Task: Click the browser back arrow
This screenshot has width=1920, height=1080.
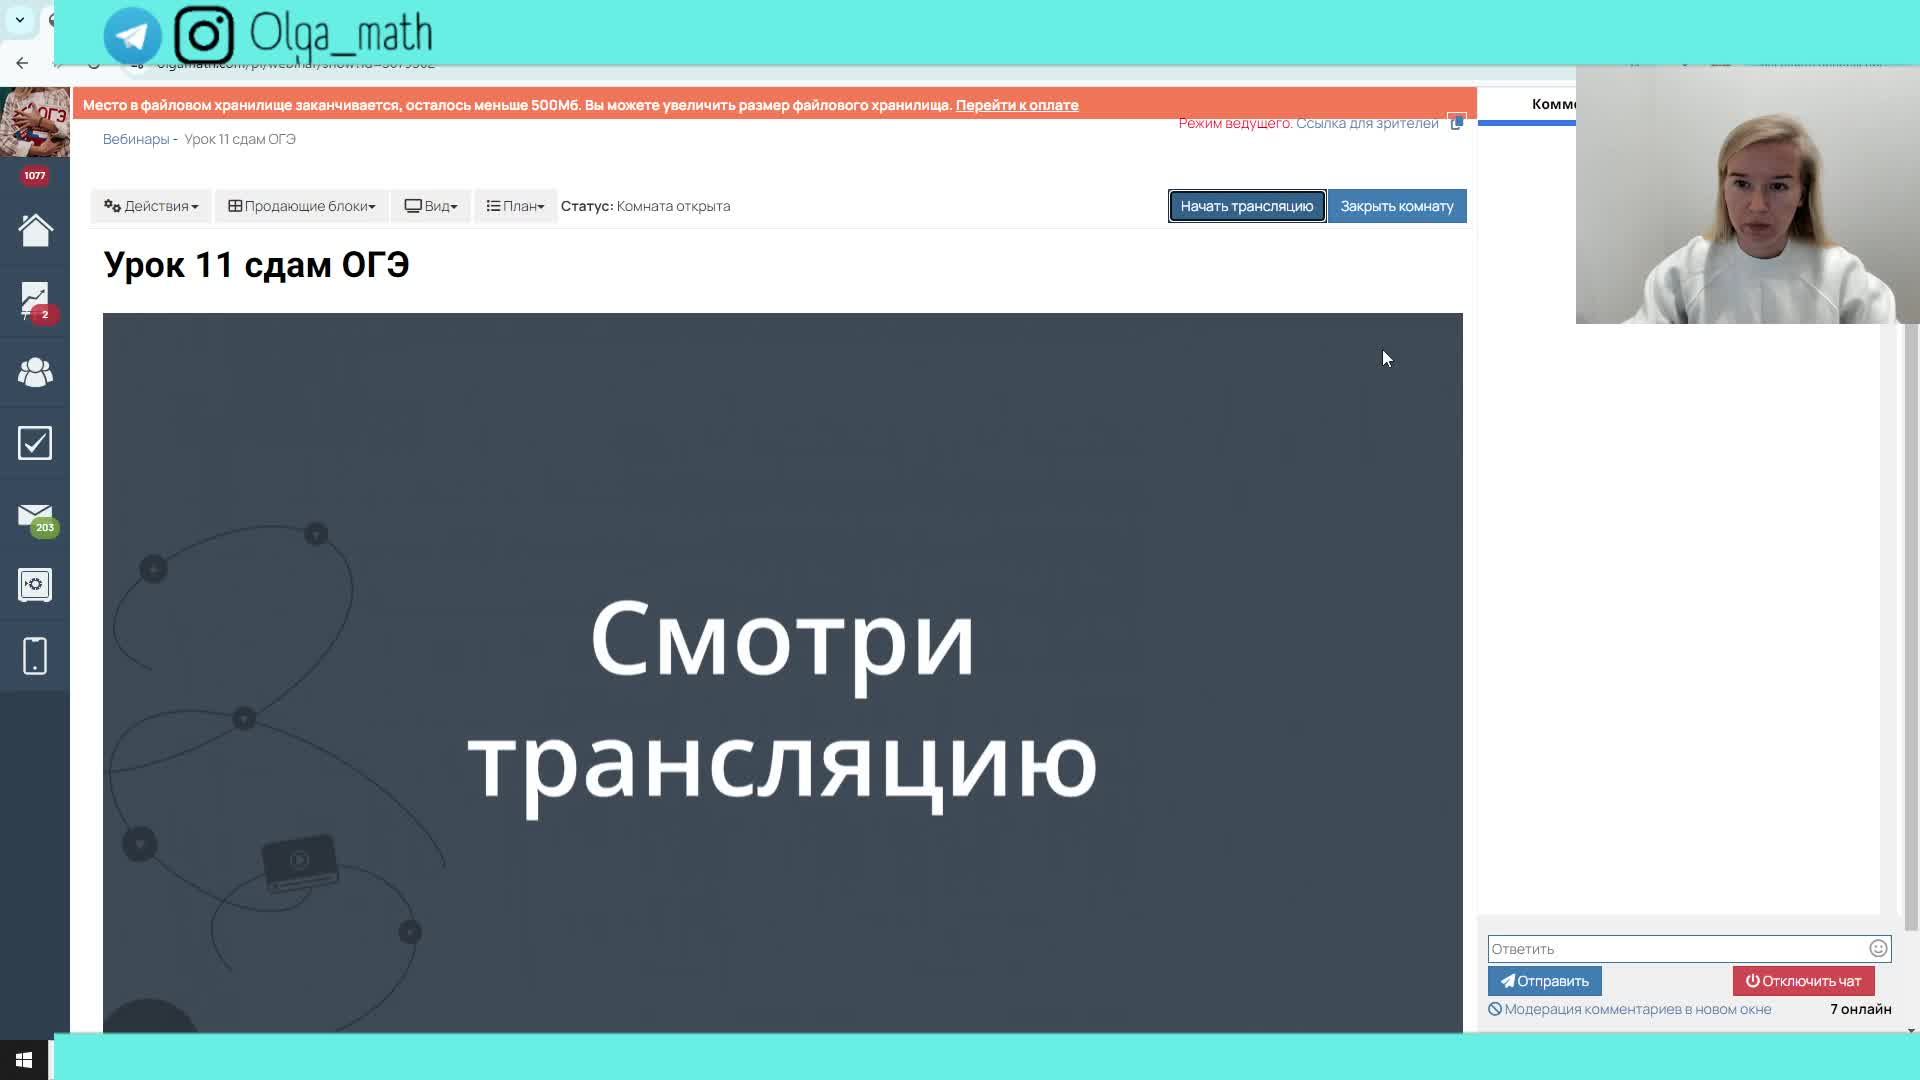Action: pyautogui.click(x=22, y=63)
